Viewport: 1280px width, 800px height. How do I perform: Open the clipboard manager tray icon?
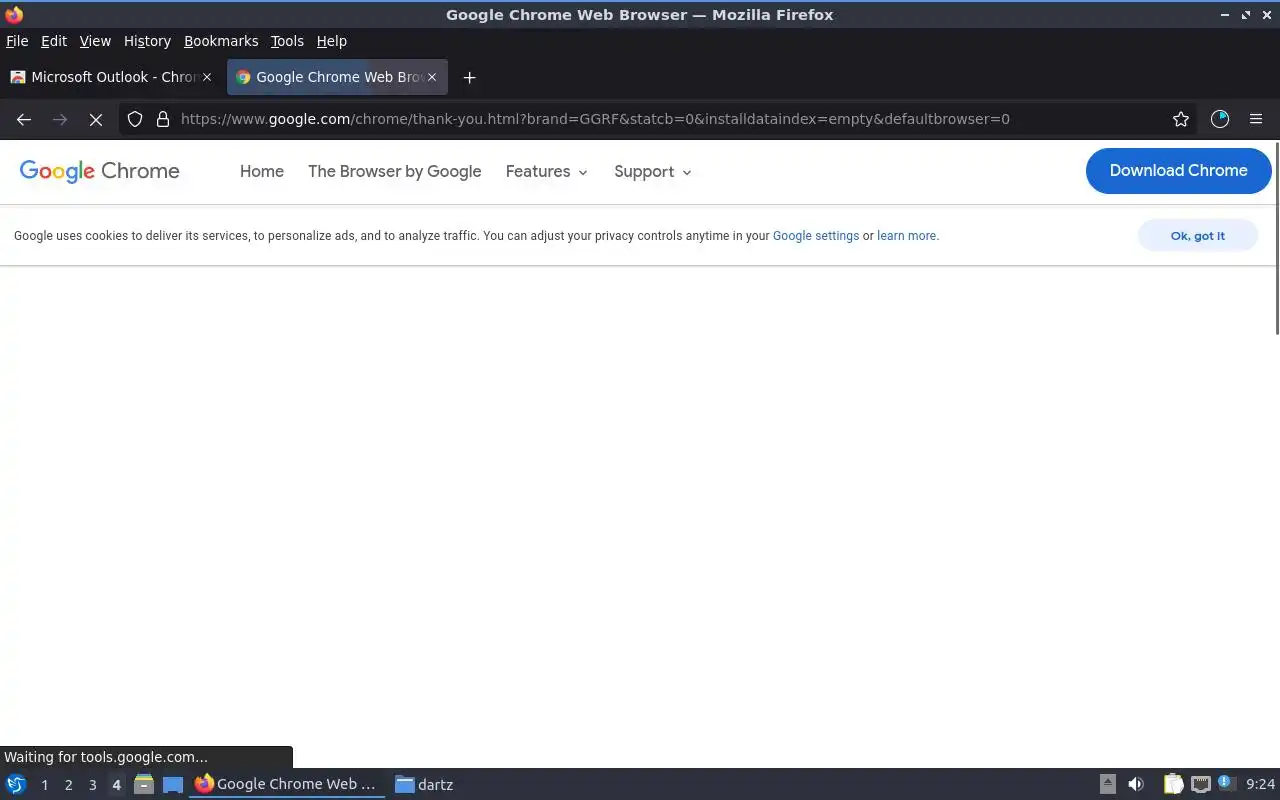[x=1173, y=784]
